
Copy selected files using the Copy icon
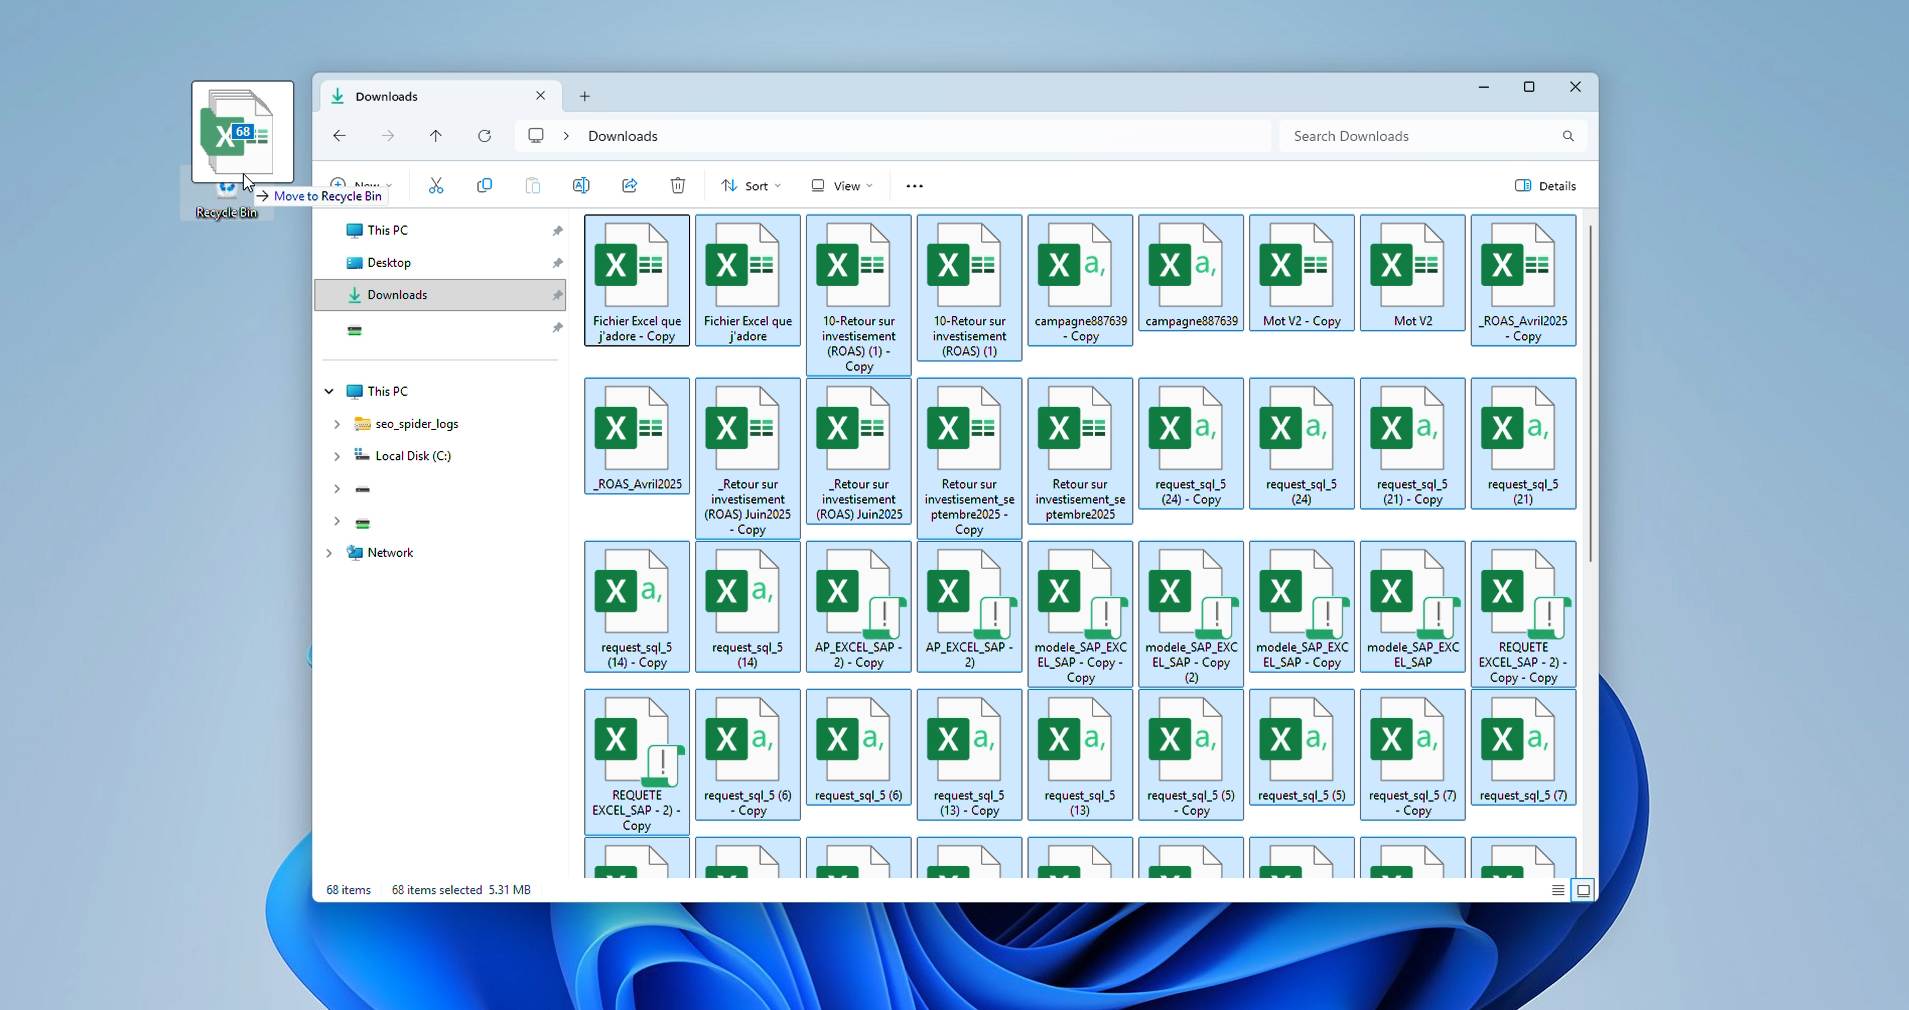pyautogui.click(x=484, y=186)
